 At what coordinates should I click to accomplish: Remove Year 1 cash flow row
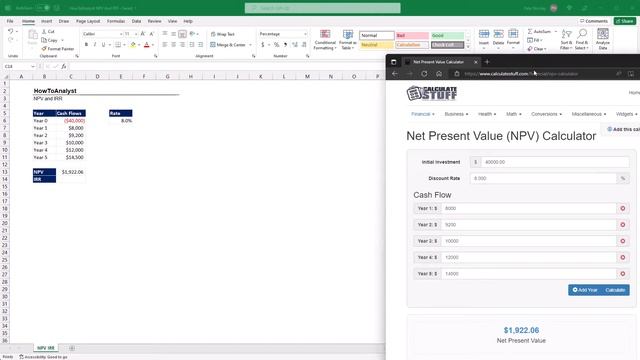tap(623, 208)
